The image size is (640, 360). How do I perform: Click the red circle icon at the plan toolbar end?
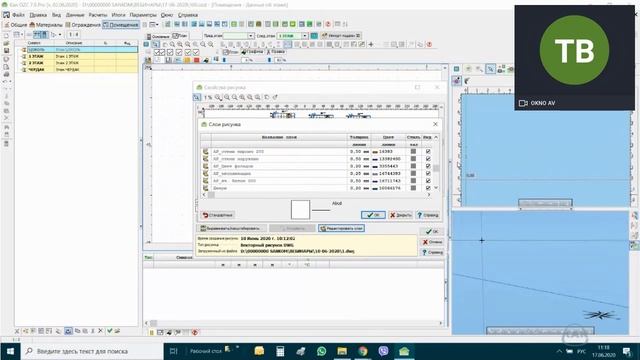tap(429, 44)
